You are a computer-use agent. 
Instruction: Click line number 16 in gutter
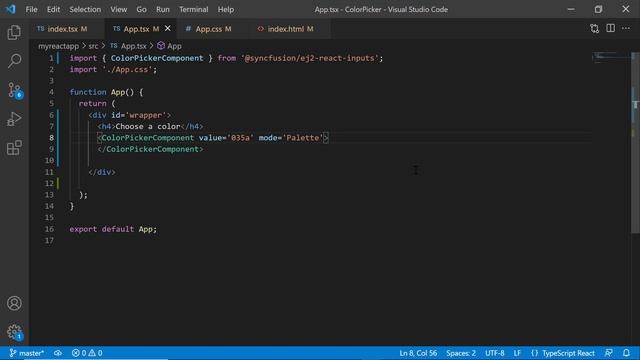point(49,229)
